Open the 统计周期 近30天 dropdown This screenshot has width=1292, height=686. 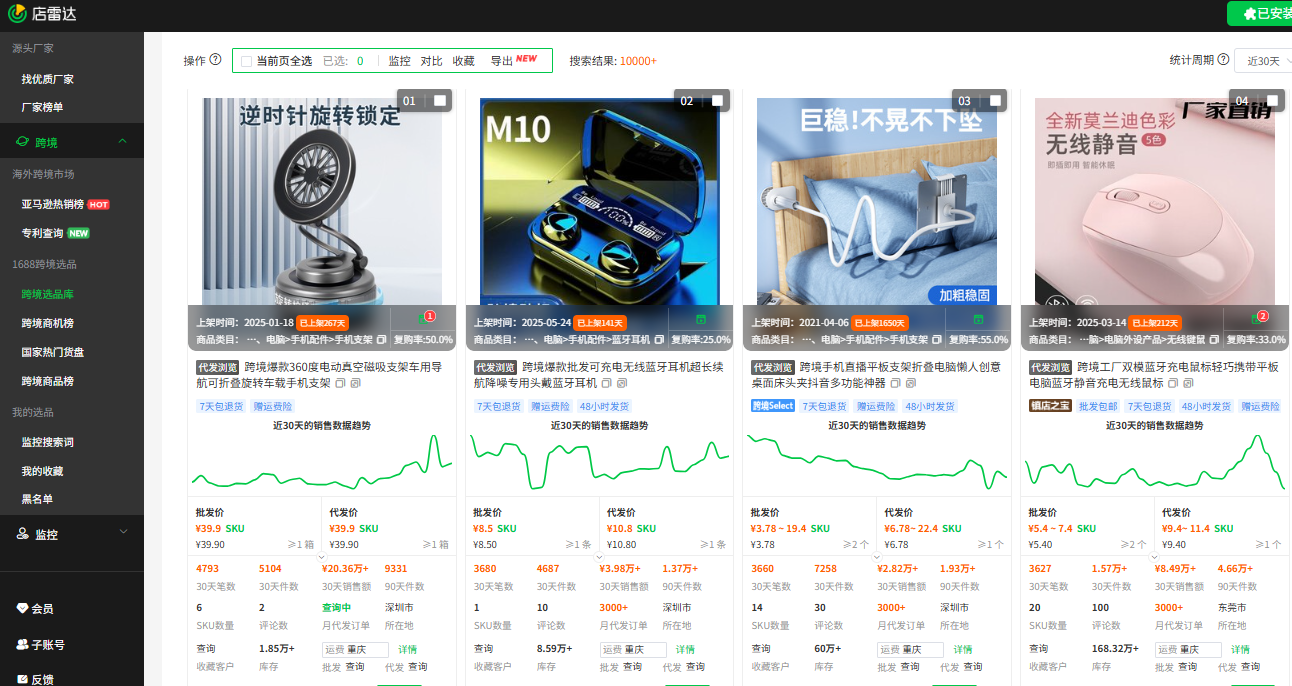pos(1263,61)
